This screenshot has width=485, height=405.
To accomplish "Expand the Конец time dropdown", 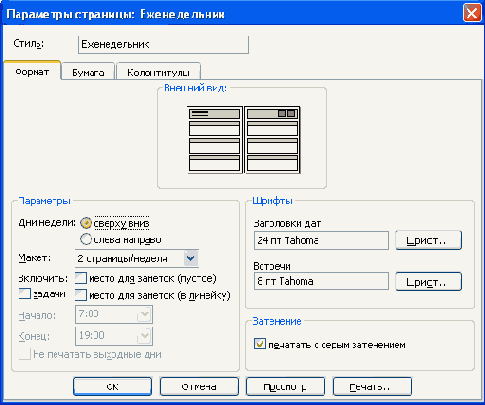I will pyautogui.click(x=144, y=335).
